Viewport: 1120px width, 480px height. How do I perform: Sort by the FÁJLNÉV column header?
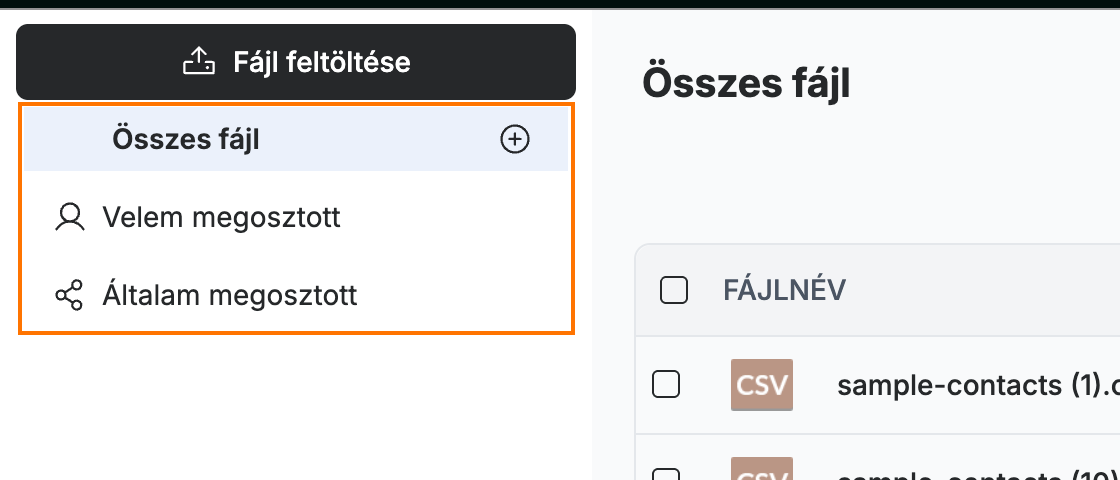(784, 290)
